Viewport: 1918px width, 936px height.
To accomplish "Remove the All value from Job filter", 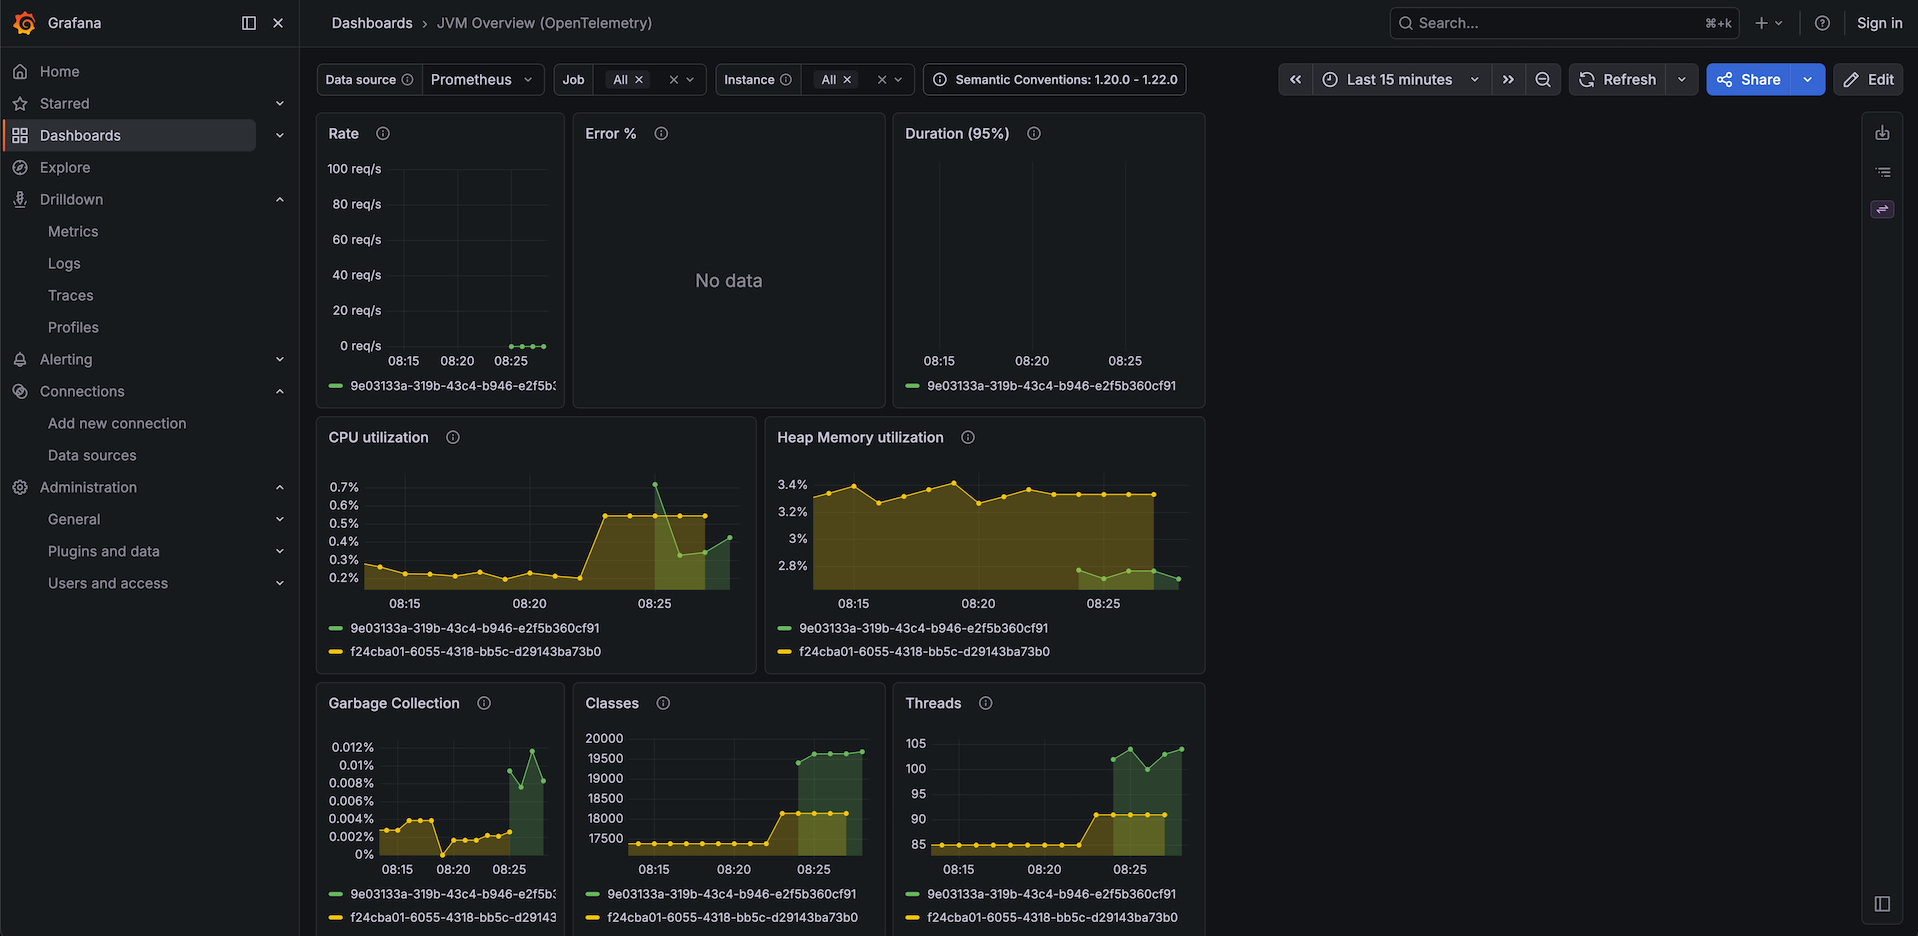I will click(x=639, y=80).
